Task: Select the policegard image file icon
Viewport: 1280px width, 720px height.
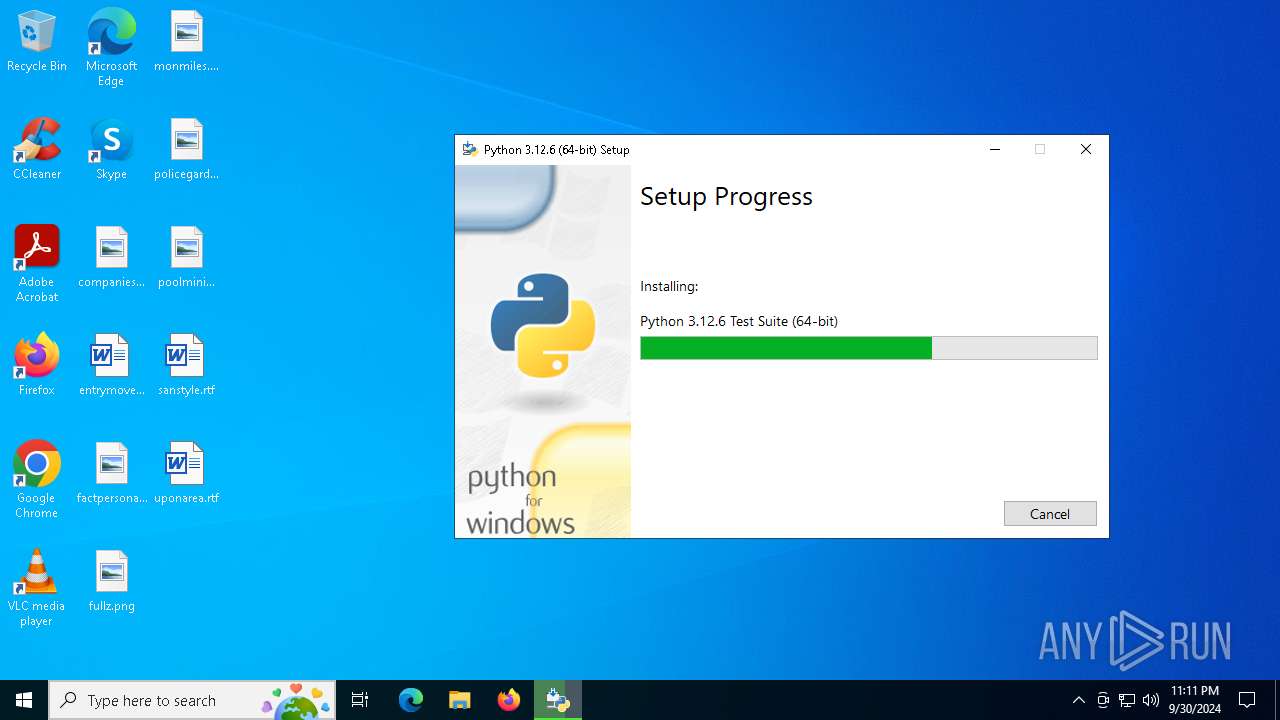Action: tap(186, 150)
